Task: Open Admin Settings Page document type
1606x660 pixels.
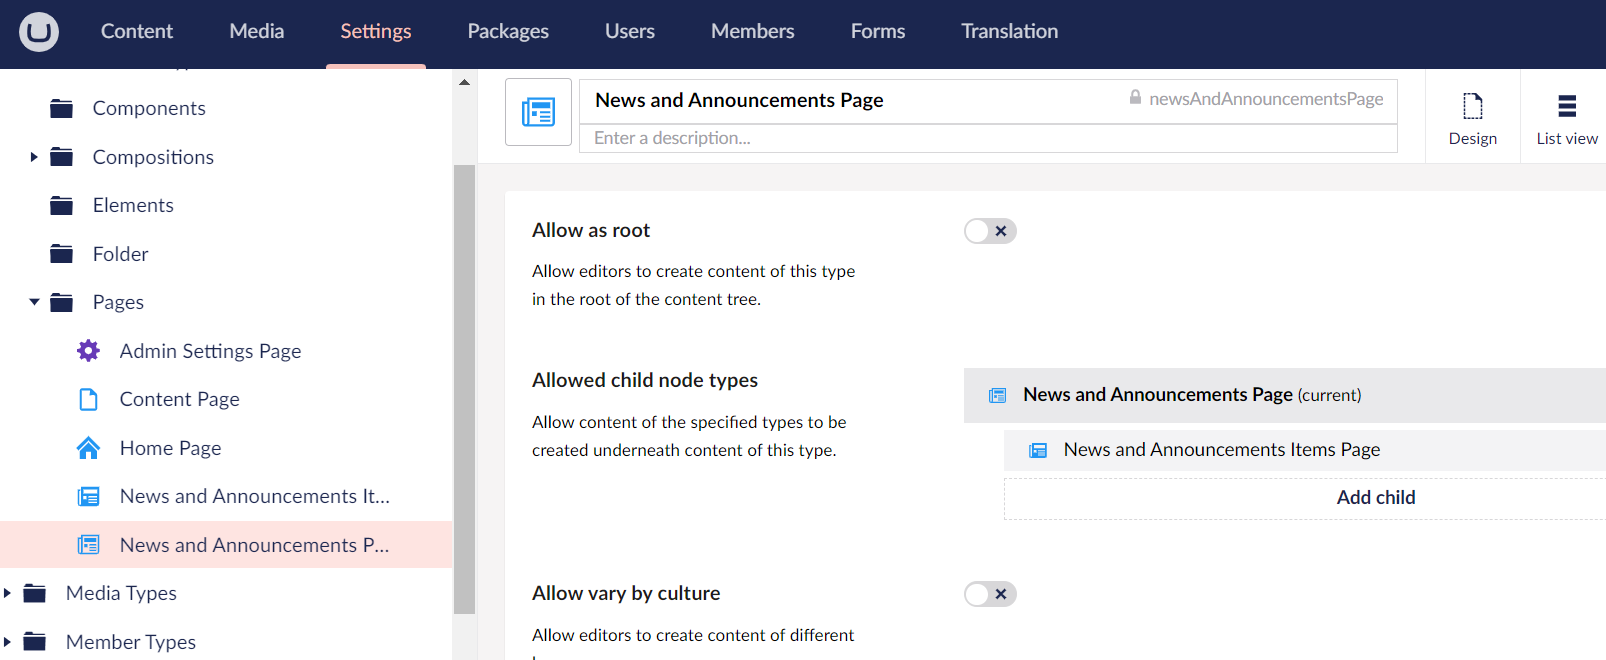Action: [210, 351]
